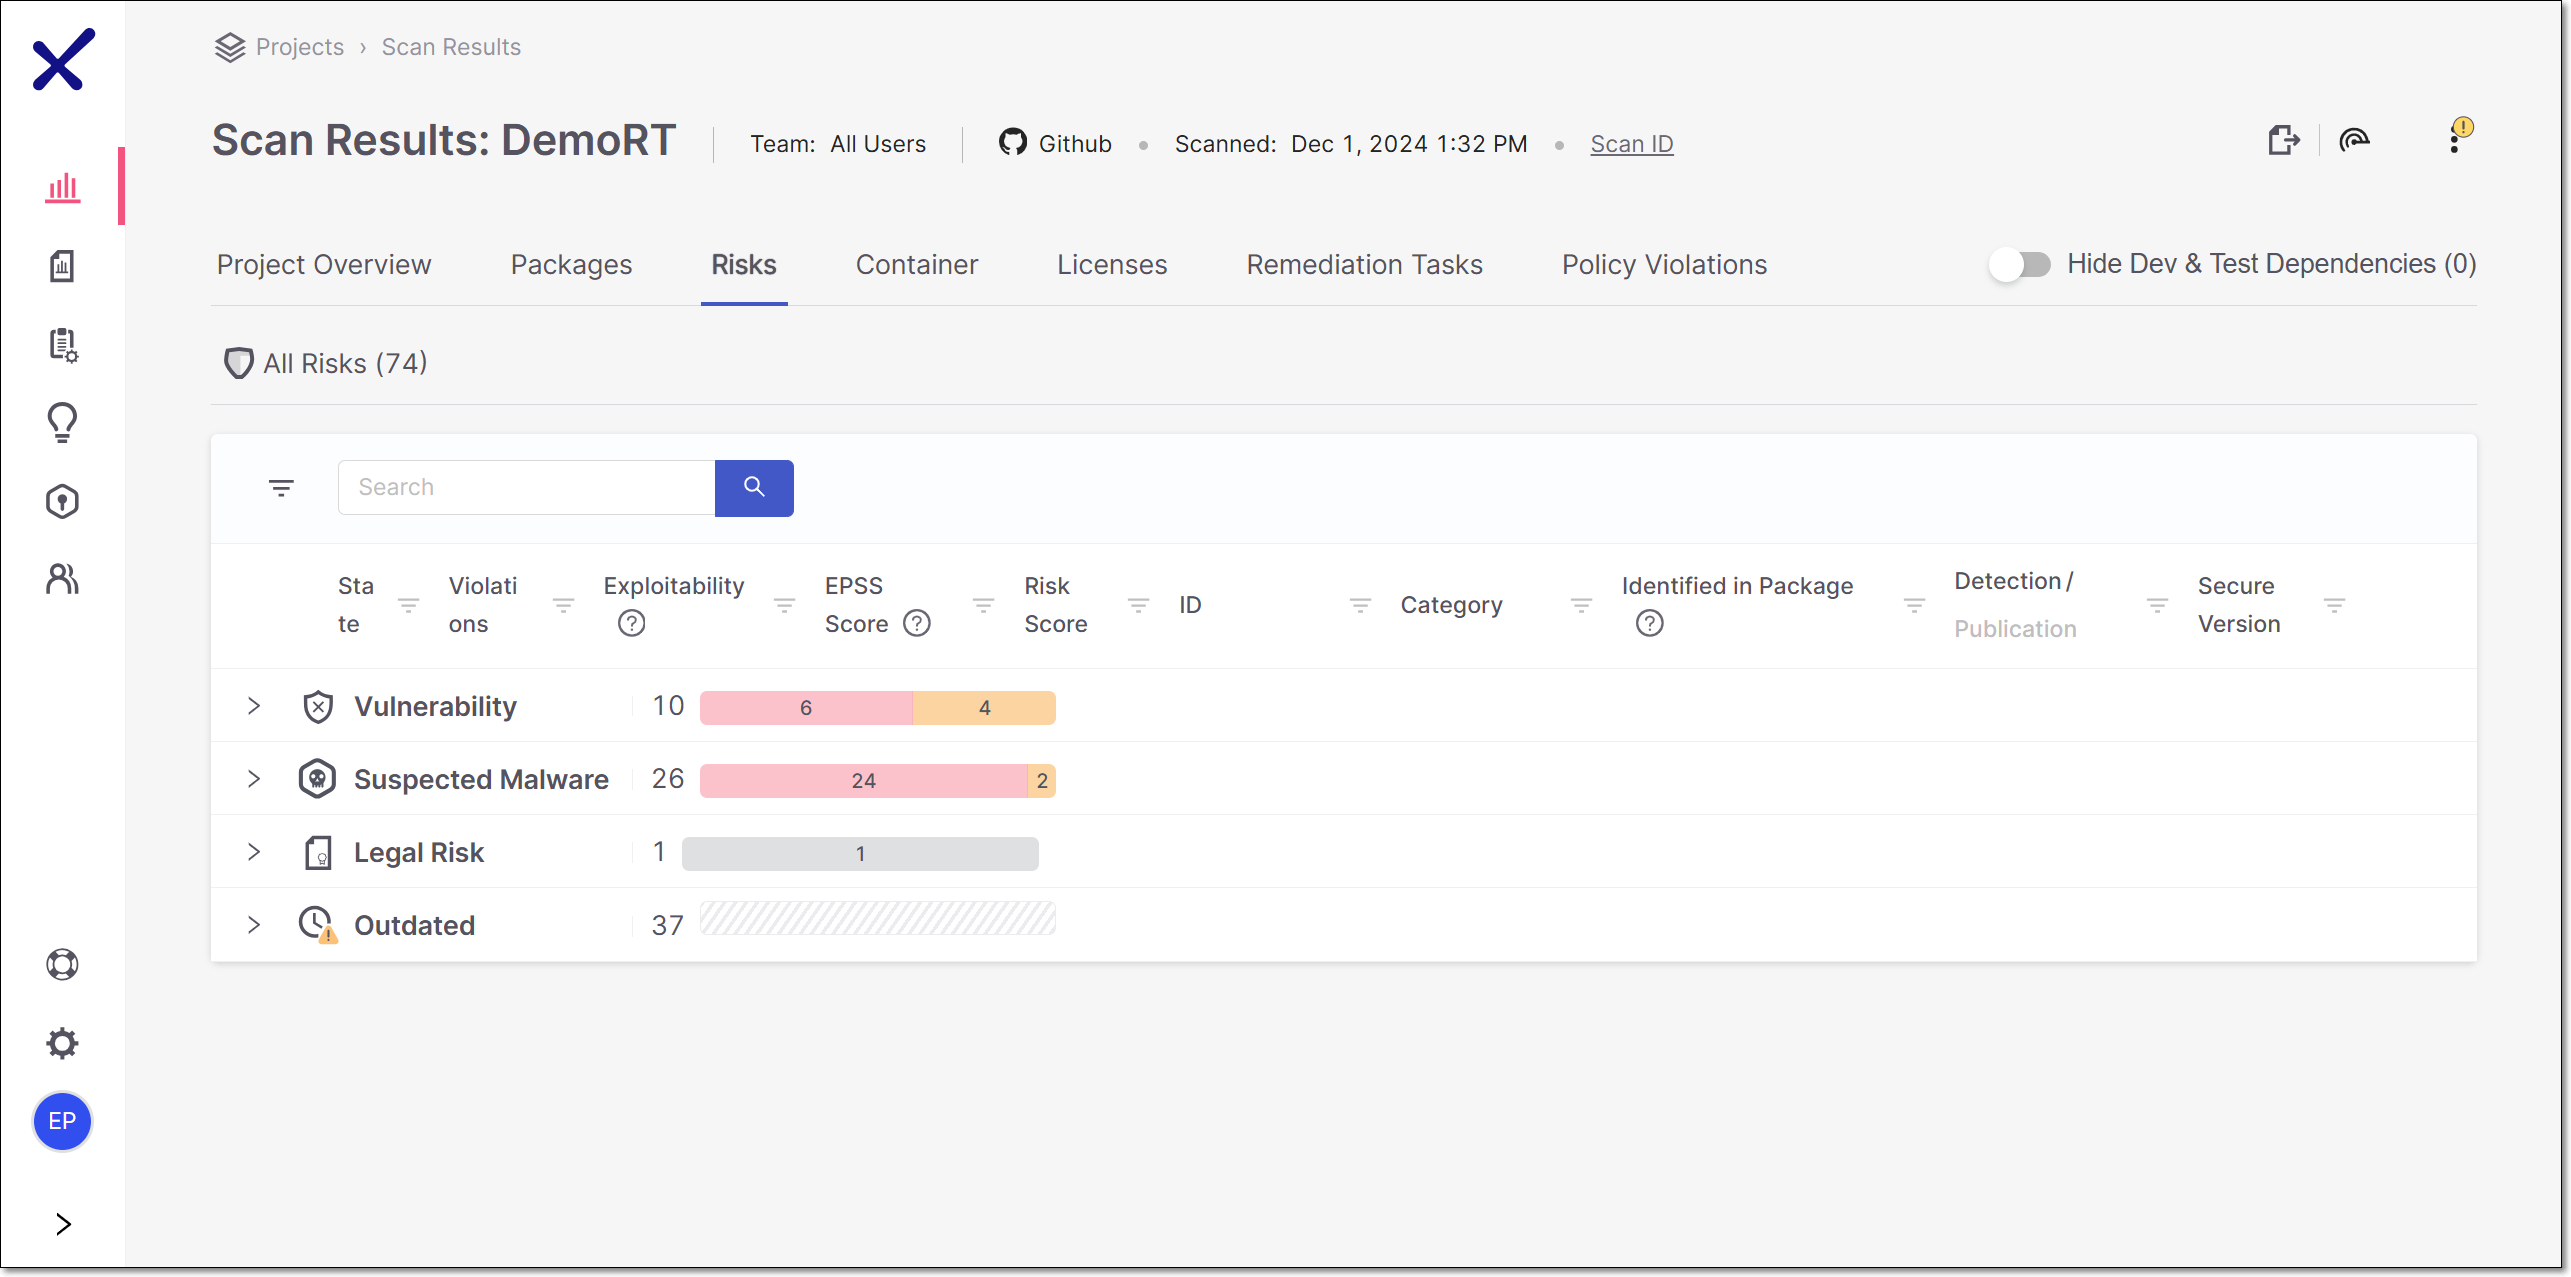Open the Exploitability column filter
The height and width of the screenshot is (1277, 2571).
(784, 605)
